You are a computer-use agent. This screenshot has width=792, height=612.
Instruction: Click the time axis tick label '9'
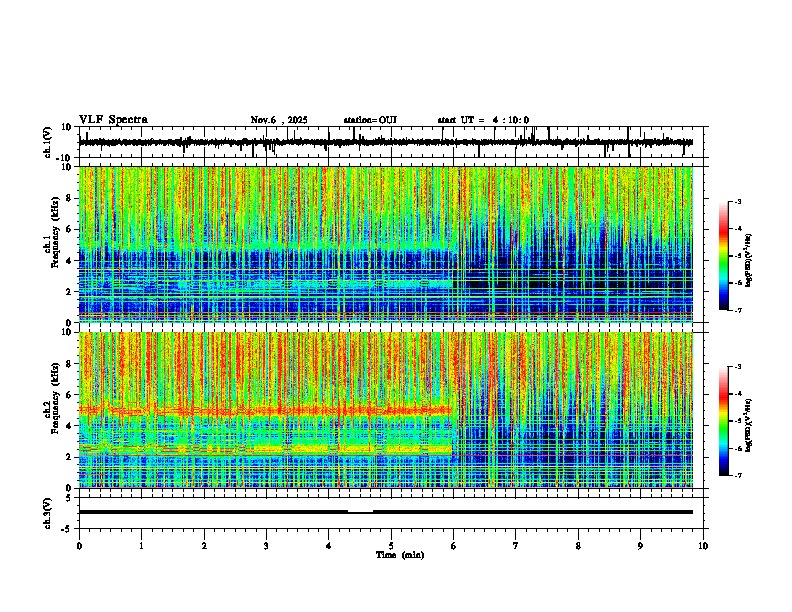[x=641, y=546]
